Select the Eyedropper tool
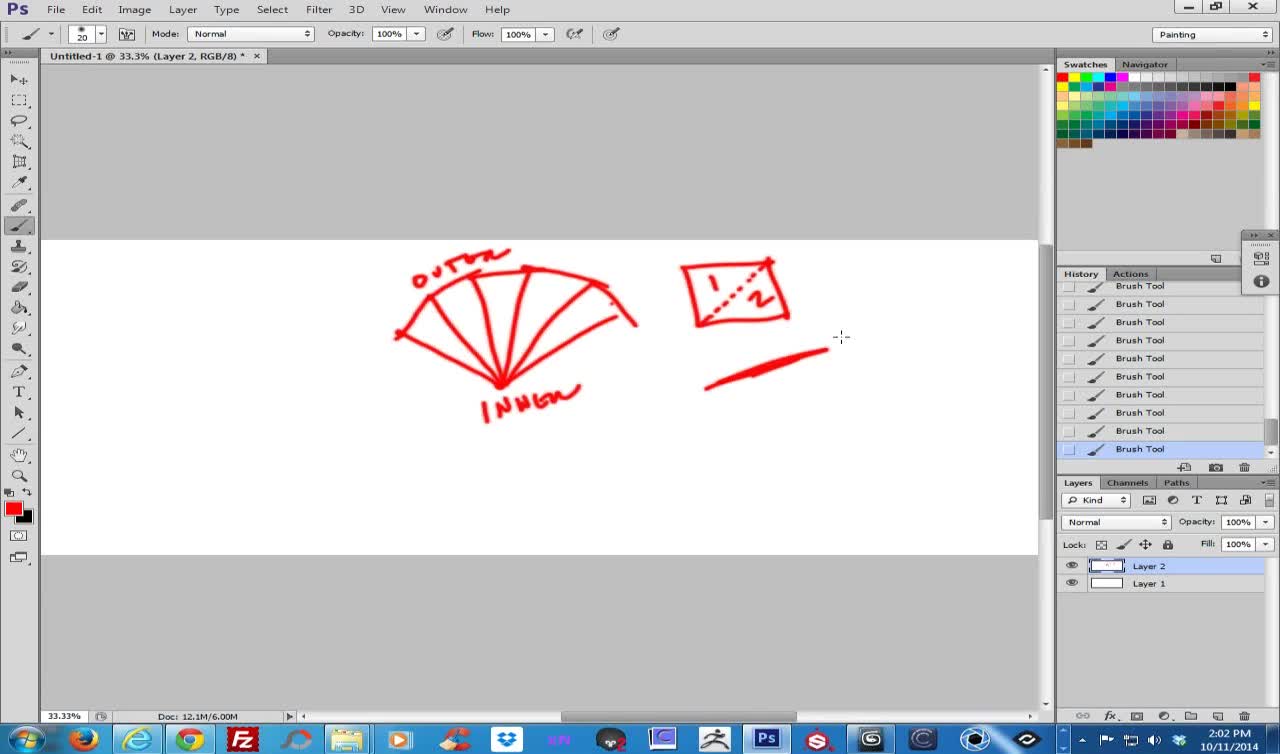 tap(19, 183)
